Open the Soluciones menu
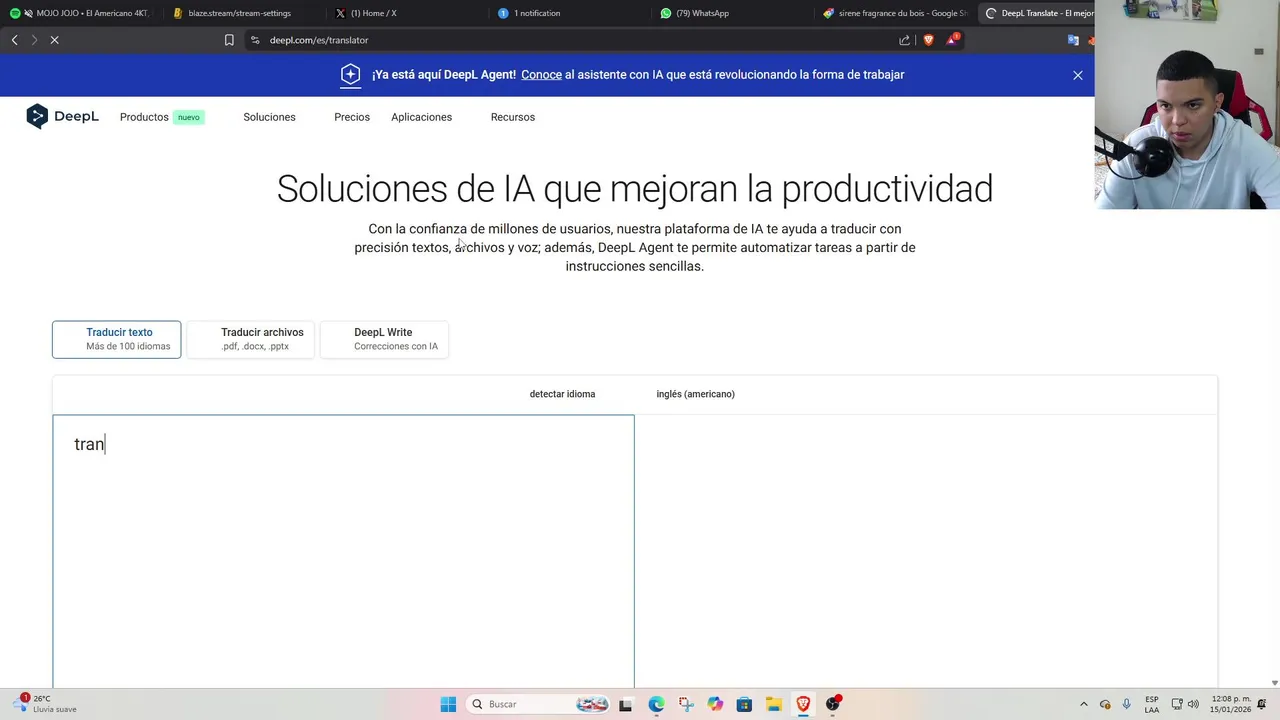This screenshot has height=720, width=1280. point(269,117)
